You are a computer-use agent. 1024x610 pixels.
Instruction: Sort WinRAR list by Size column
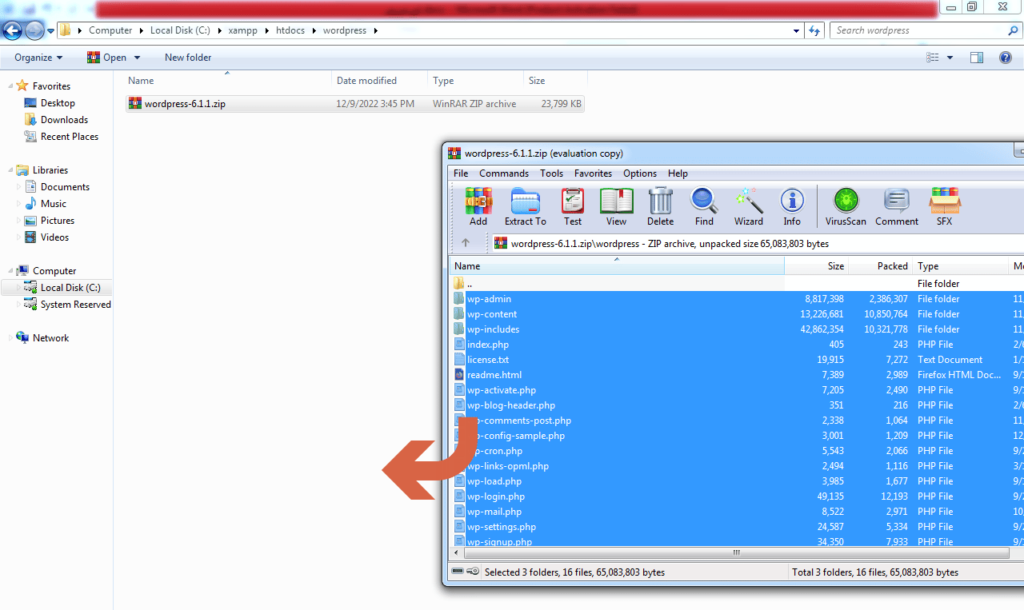point(816,266)
